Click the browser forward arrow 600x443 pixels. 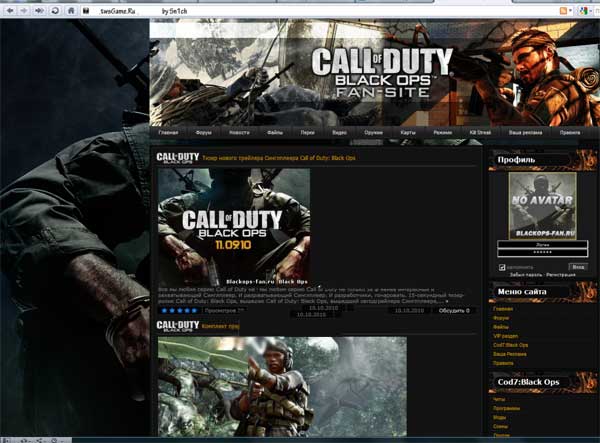(23, 11)
